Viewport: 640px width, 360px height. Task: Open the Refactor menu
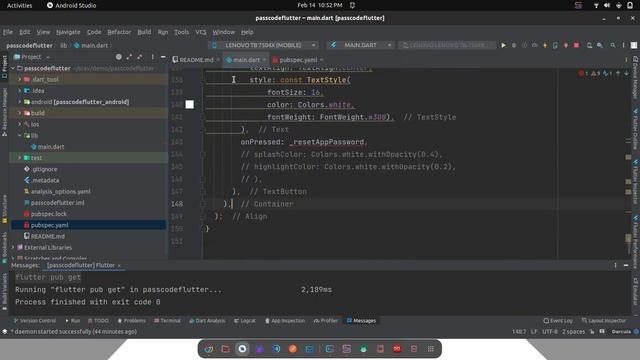(119, 32)
